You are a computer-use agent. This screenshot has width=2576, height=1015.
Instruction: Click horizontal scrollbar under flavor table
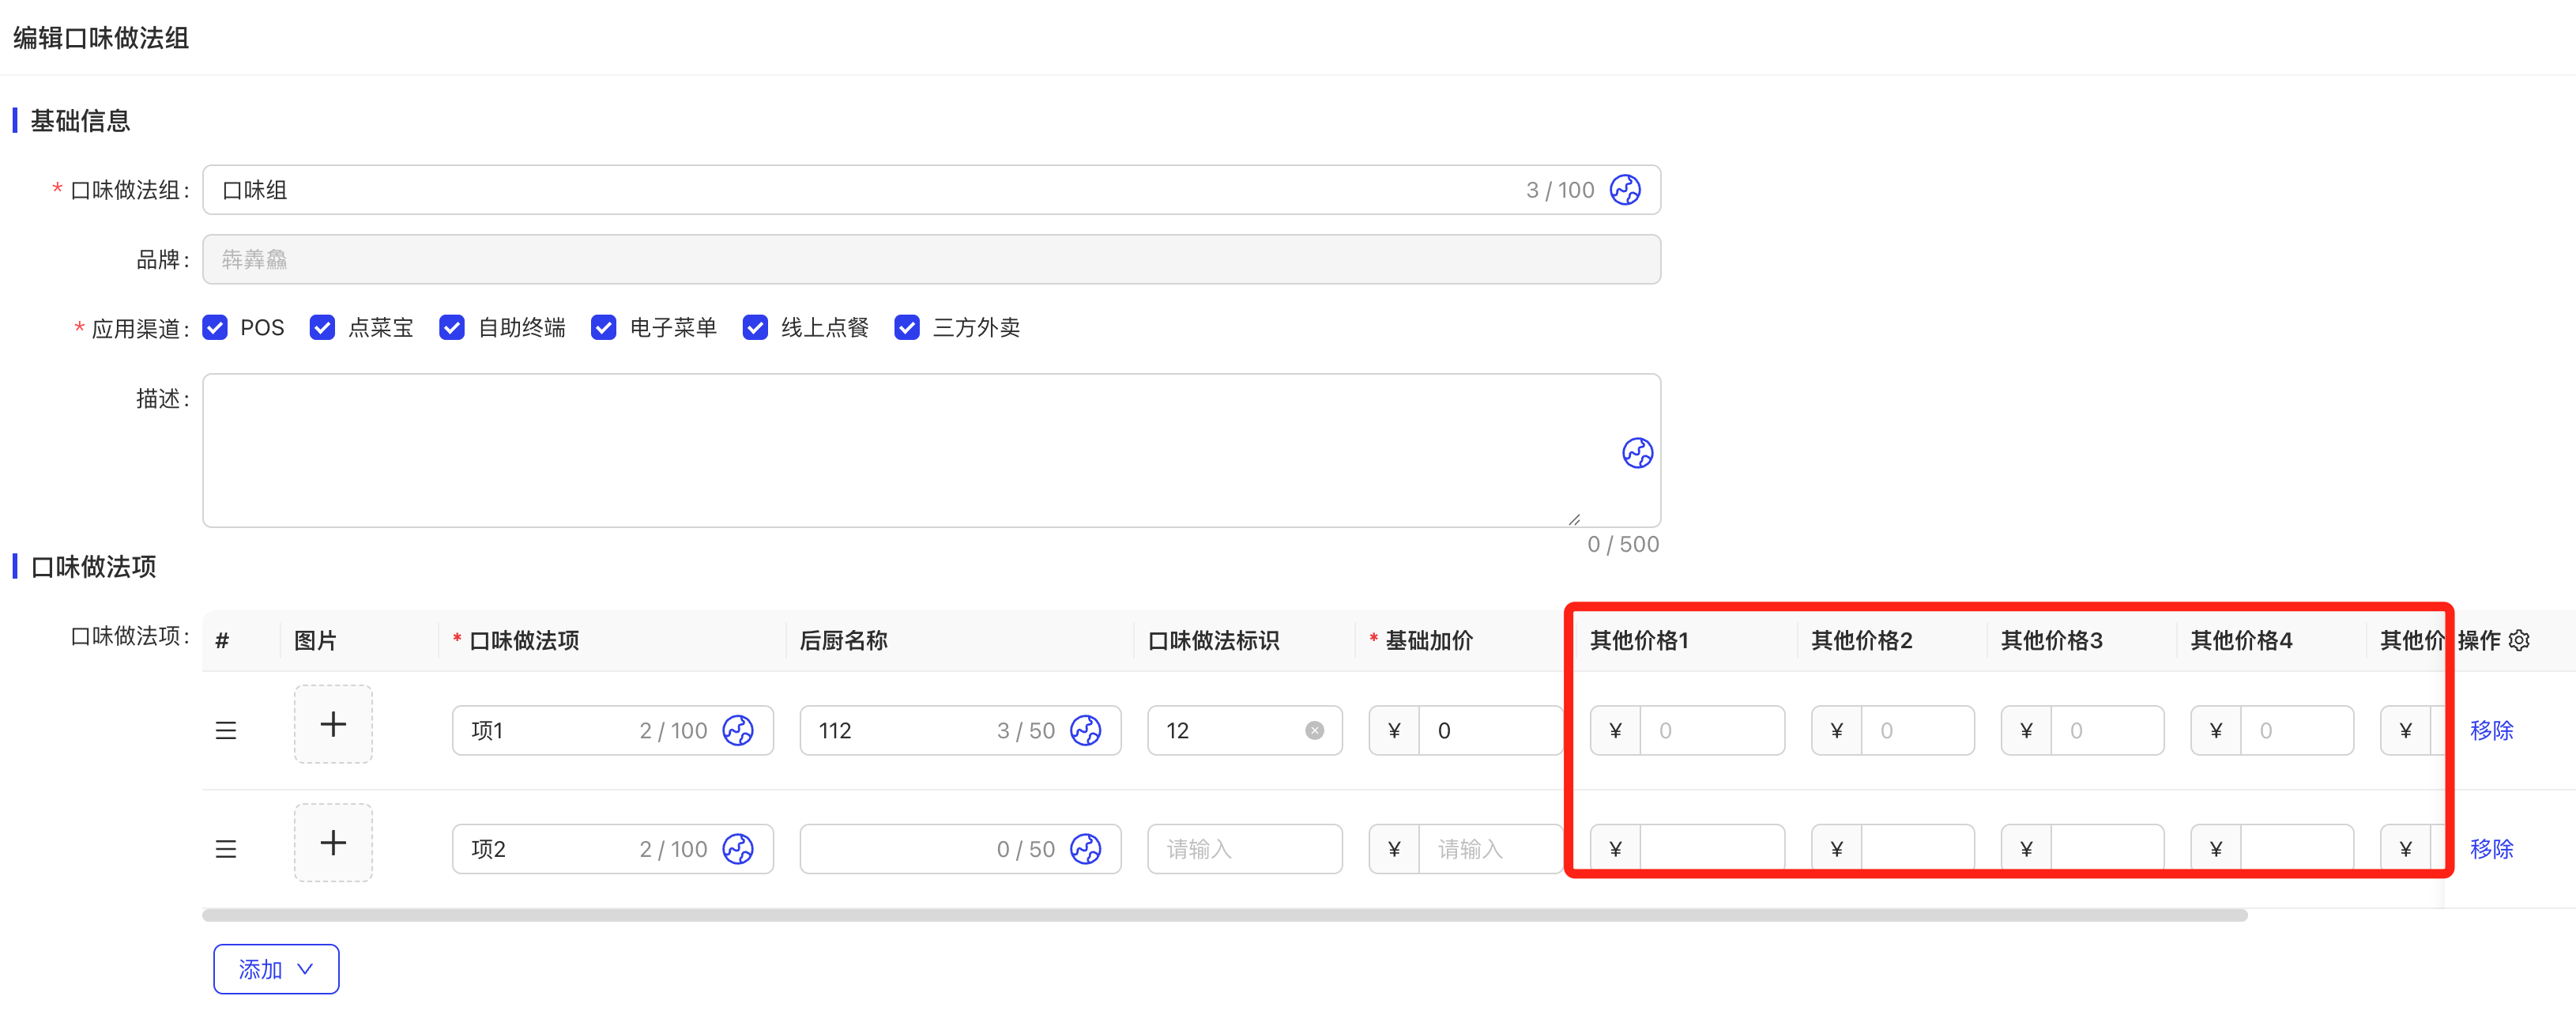[1224, 915]
